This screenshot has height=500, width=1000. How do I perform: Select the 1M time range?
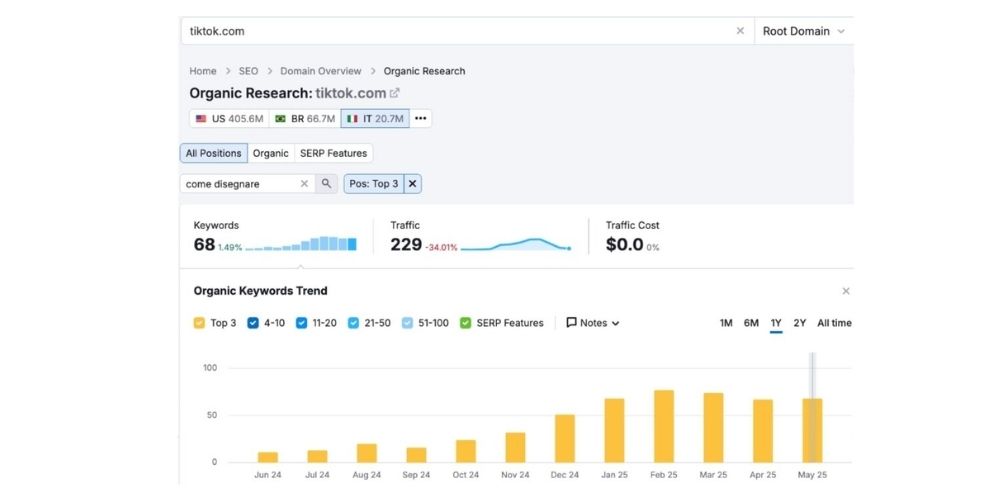(x=726, y=323)
